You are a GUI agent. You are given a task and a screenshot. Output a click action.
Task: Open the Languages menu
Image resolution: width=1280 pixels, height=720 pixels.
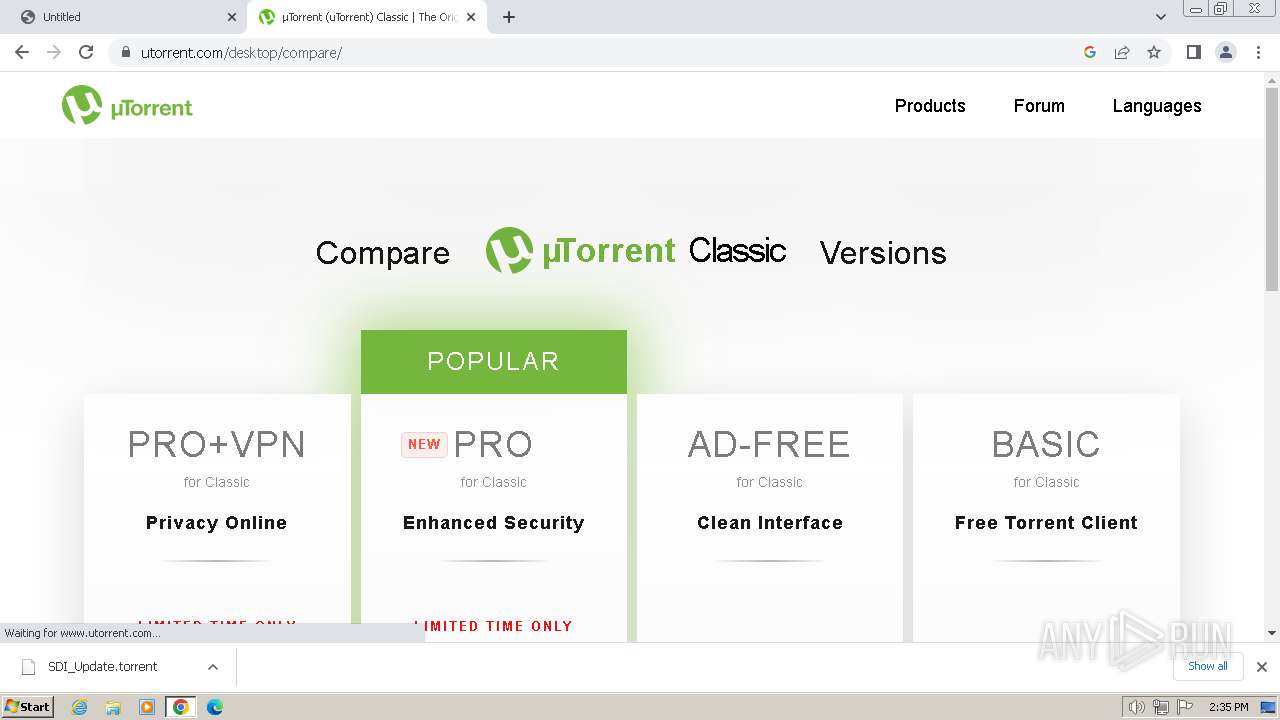pyautogui.click(x=1157, y=106)
